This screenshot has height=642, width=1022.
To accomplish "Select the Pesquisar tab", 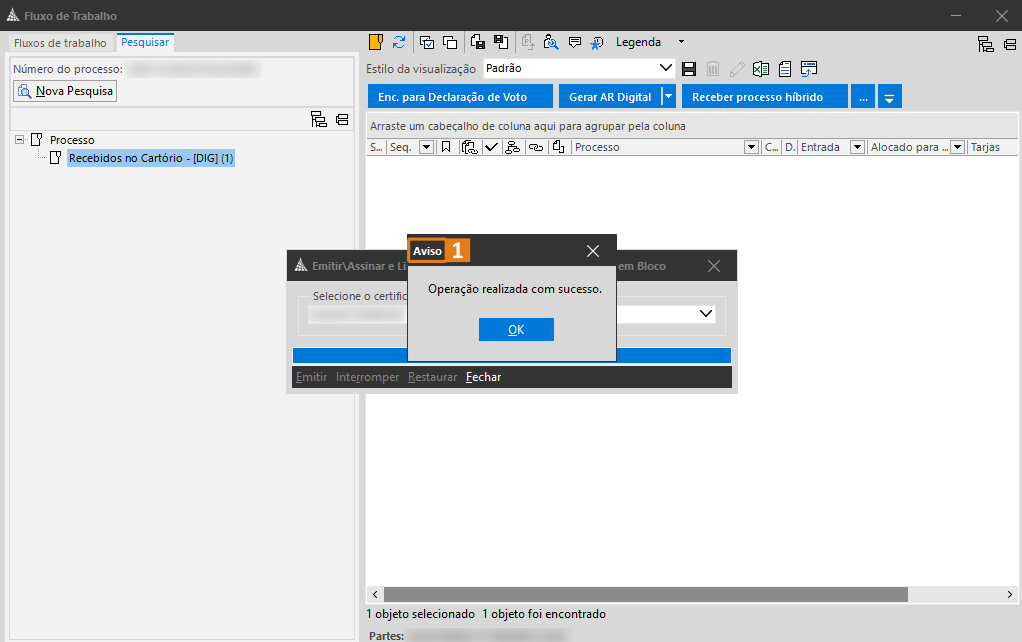I will click(145, 42).
